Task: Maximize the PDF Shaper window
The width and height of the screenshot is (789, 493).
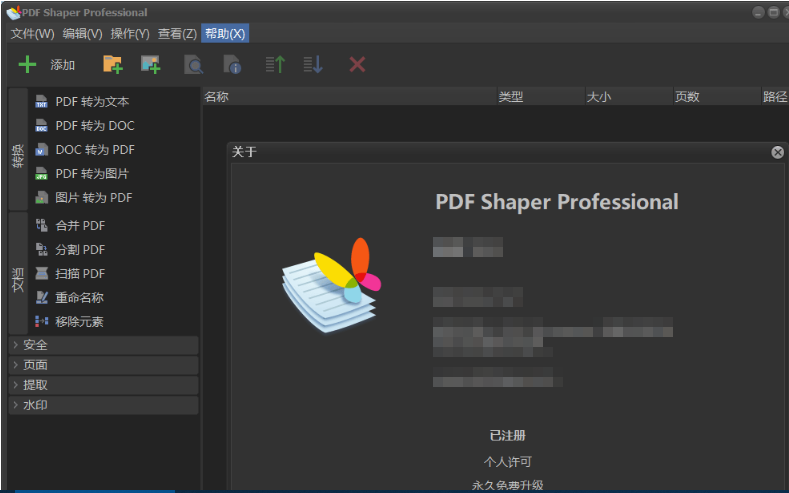Action: point(774,13)
